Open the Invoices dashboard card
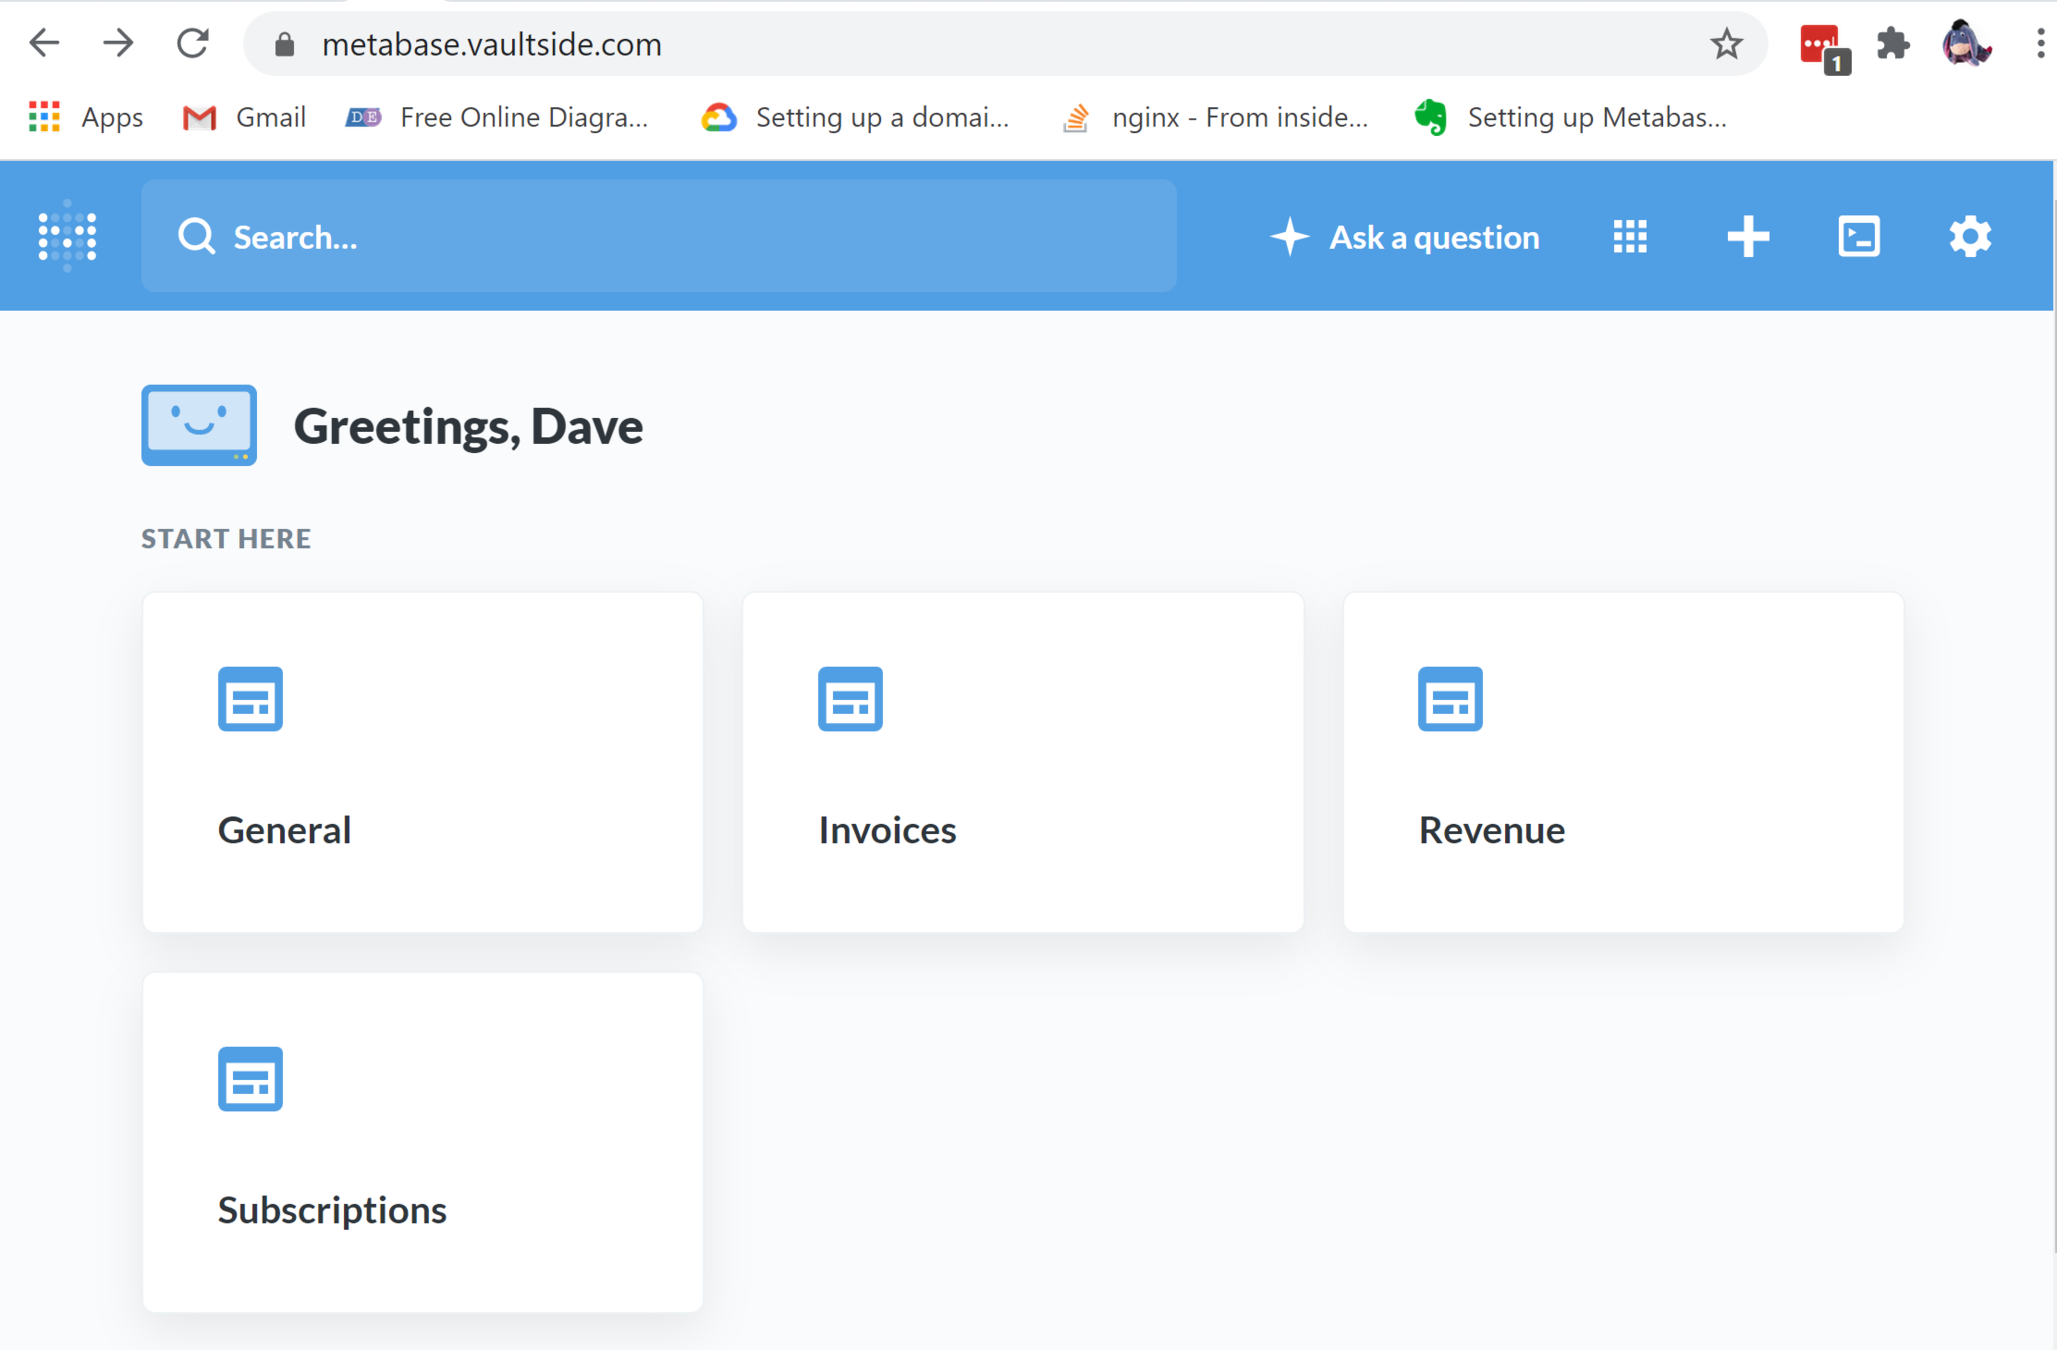This screenshot has height=1350, width=2057. pos(1022,762)
